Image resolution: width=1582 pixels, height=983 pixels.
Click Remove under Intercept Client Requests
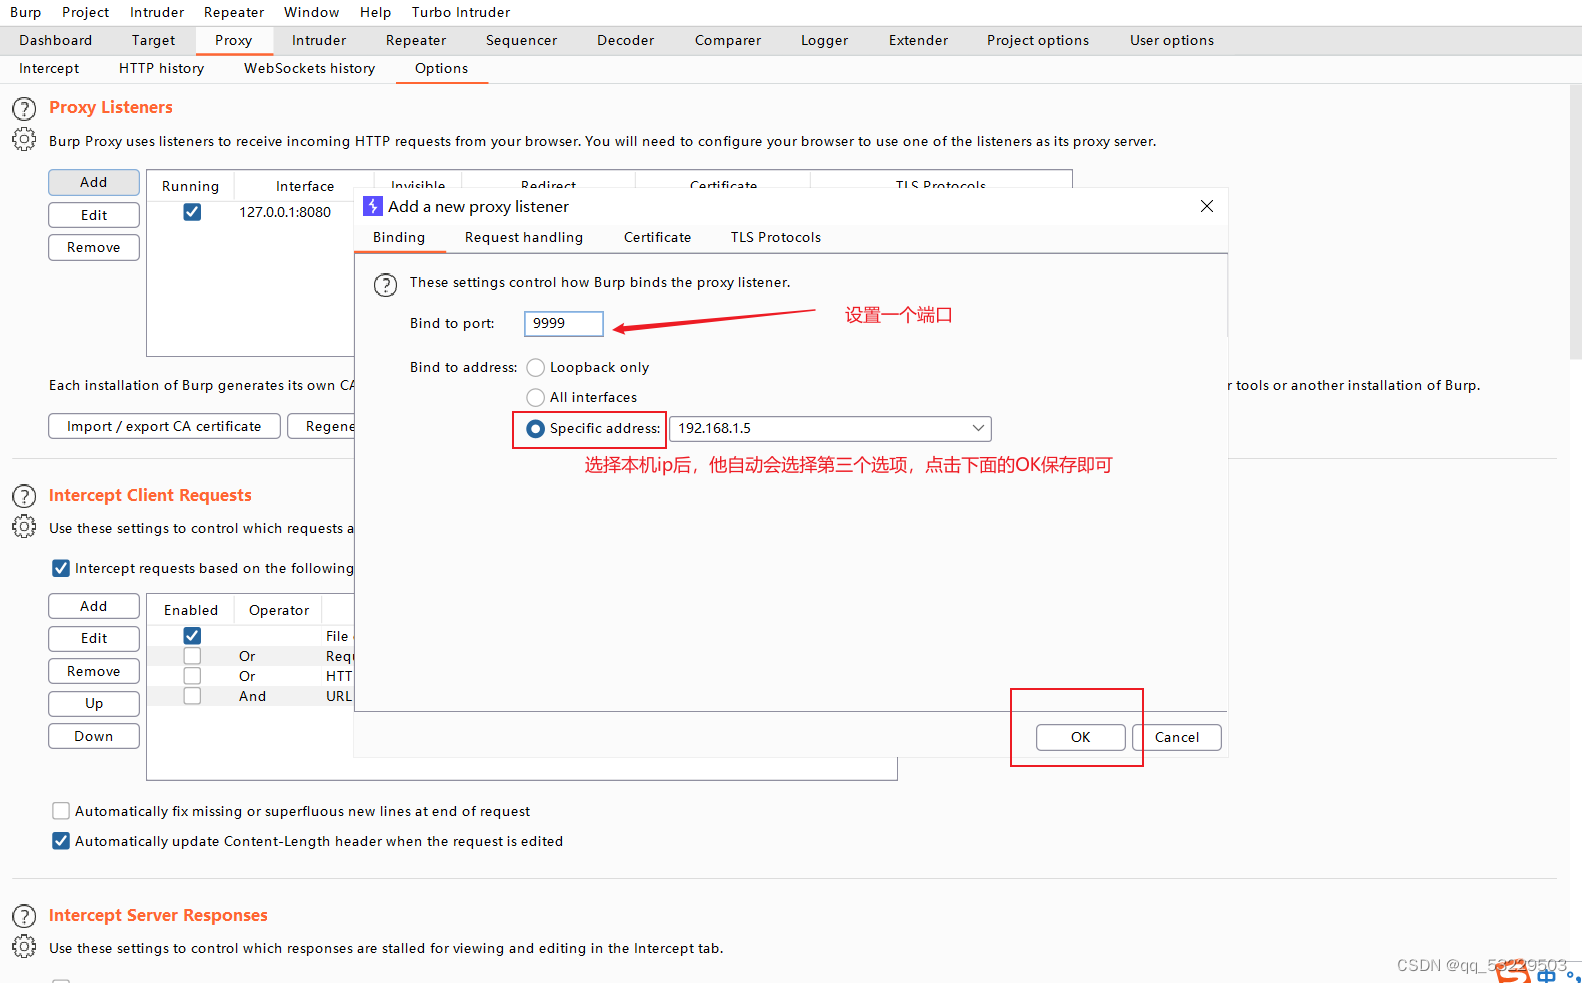coord(94,671)
